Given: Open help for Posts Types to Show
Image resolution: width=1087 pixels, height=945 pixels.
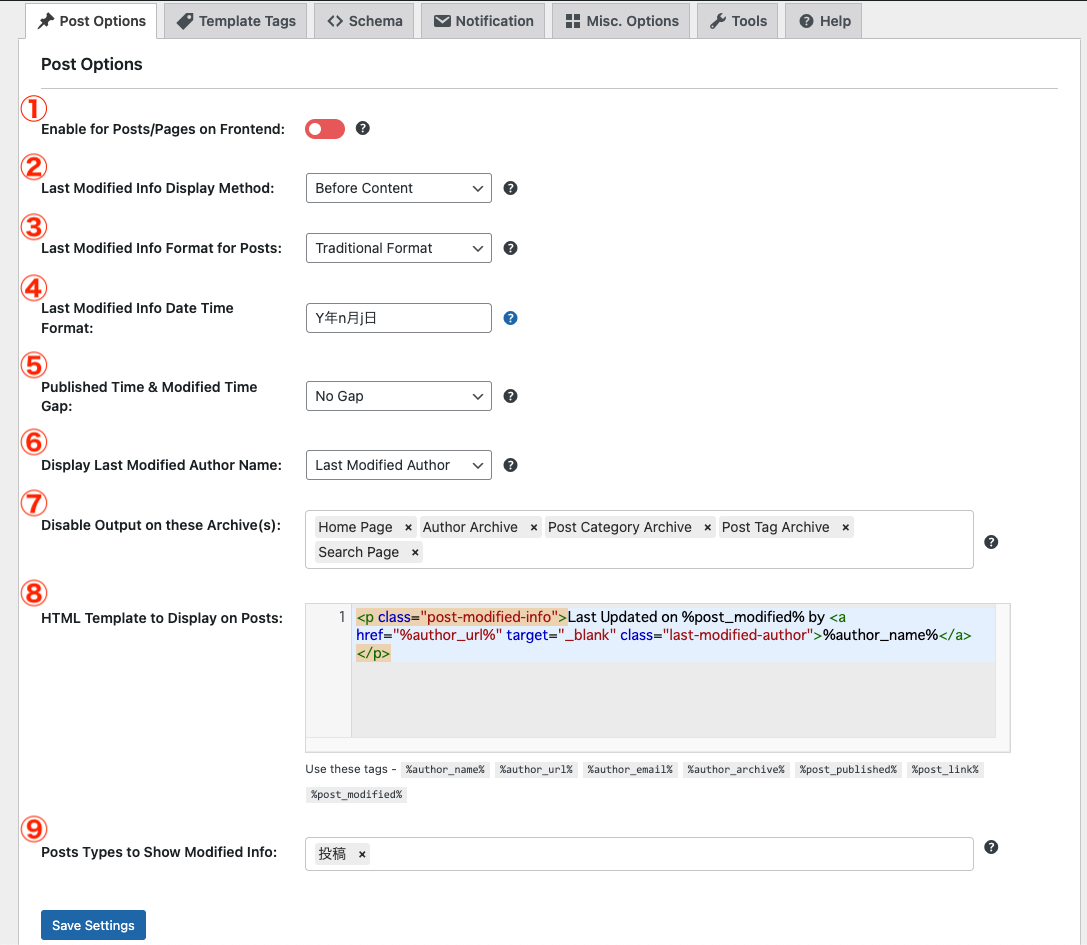Looking at the screenshot, I should 991,846.
